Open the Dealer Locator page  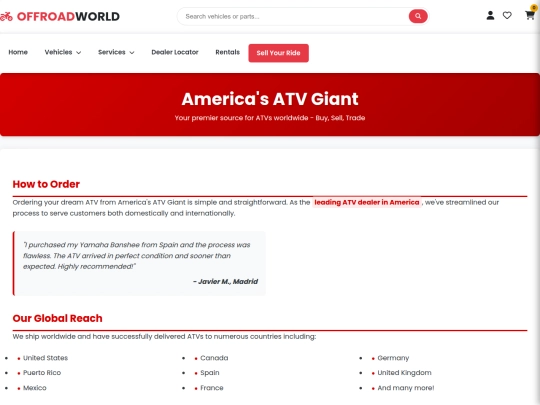click(175, 52)
